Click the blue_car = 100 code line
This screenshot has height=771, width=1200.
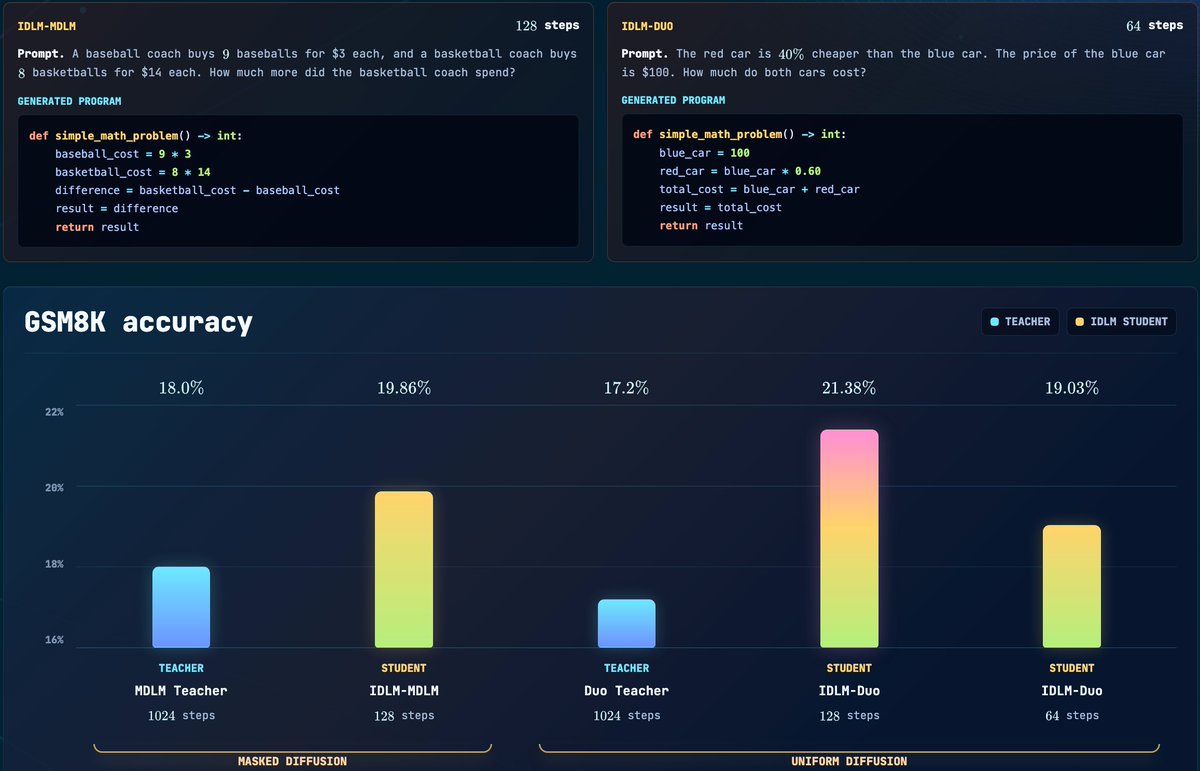pyautogui.click(x=704, y=153)
